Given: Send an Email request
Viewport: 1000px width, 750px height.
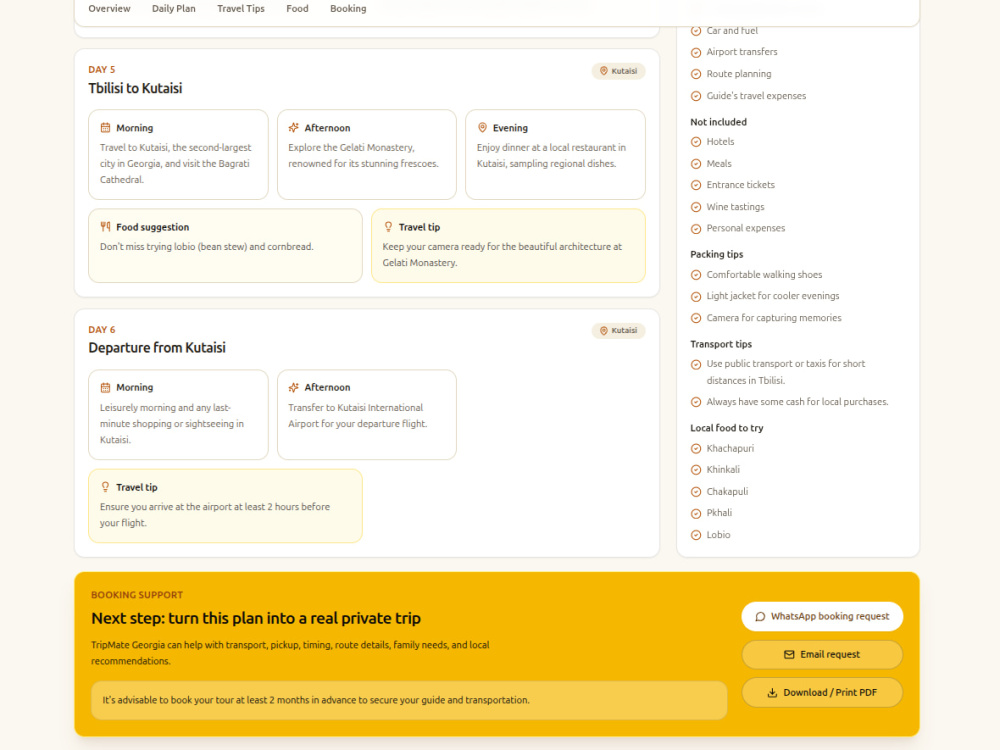Looking at the screenshot, I should 822,654.
